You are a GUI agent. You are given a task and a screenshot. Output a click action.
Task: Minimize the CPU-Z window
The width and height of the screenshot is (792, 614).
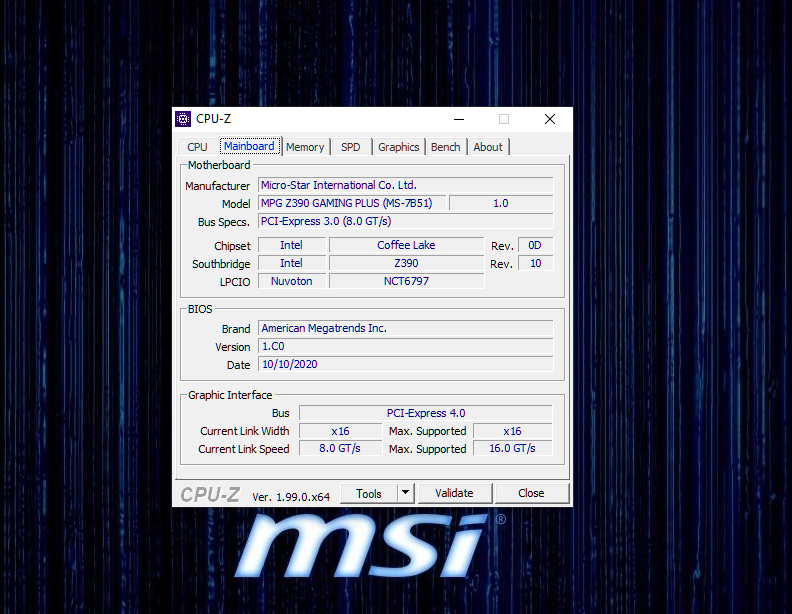(459, 119)
